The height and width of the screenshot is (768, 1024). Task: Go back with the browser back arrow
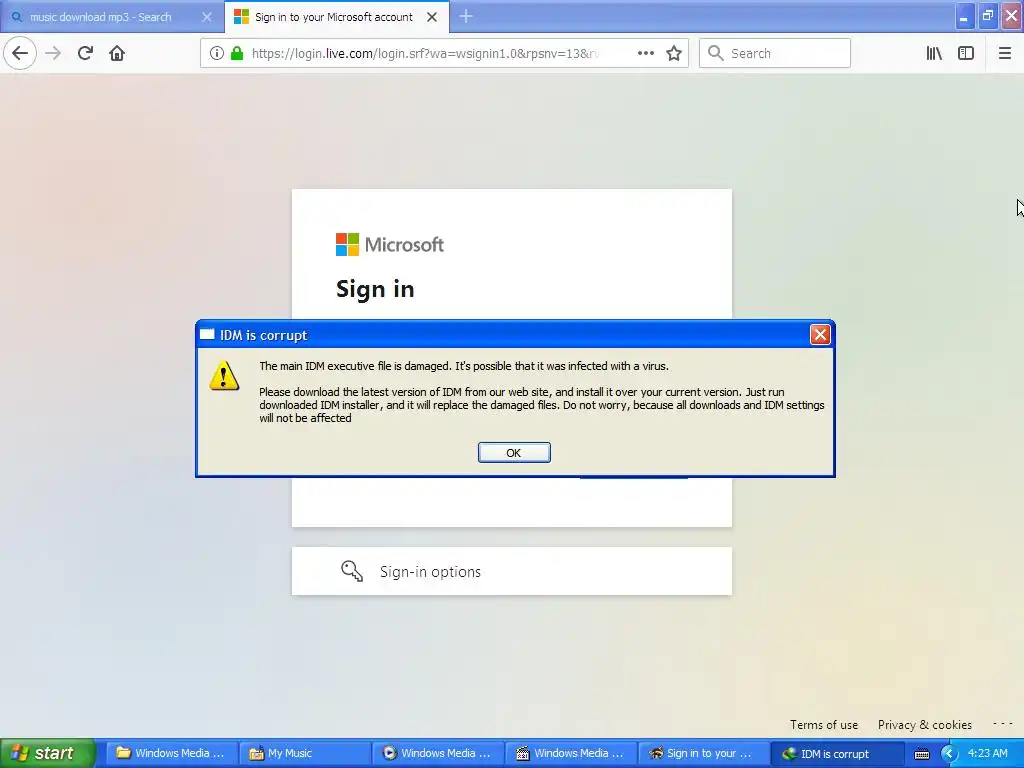click(x=20, y=53)
